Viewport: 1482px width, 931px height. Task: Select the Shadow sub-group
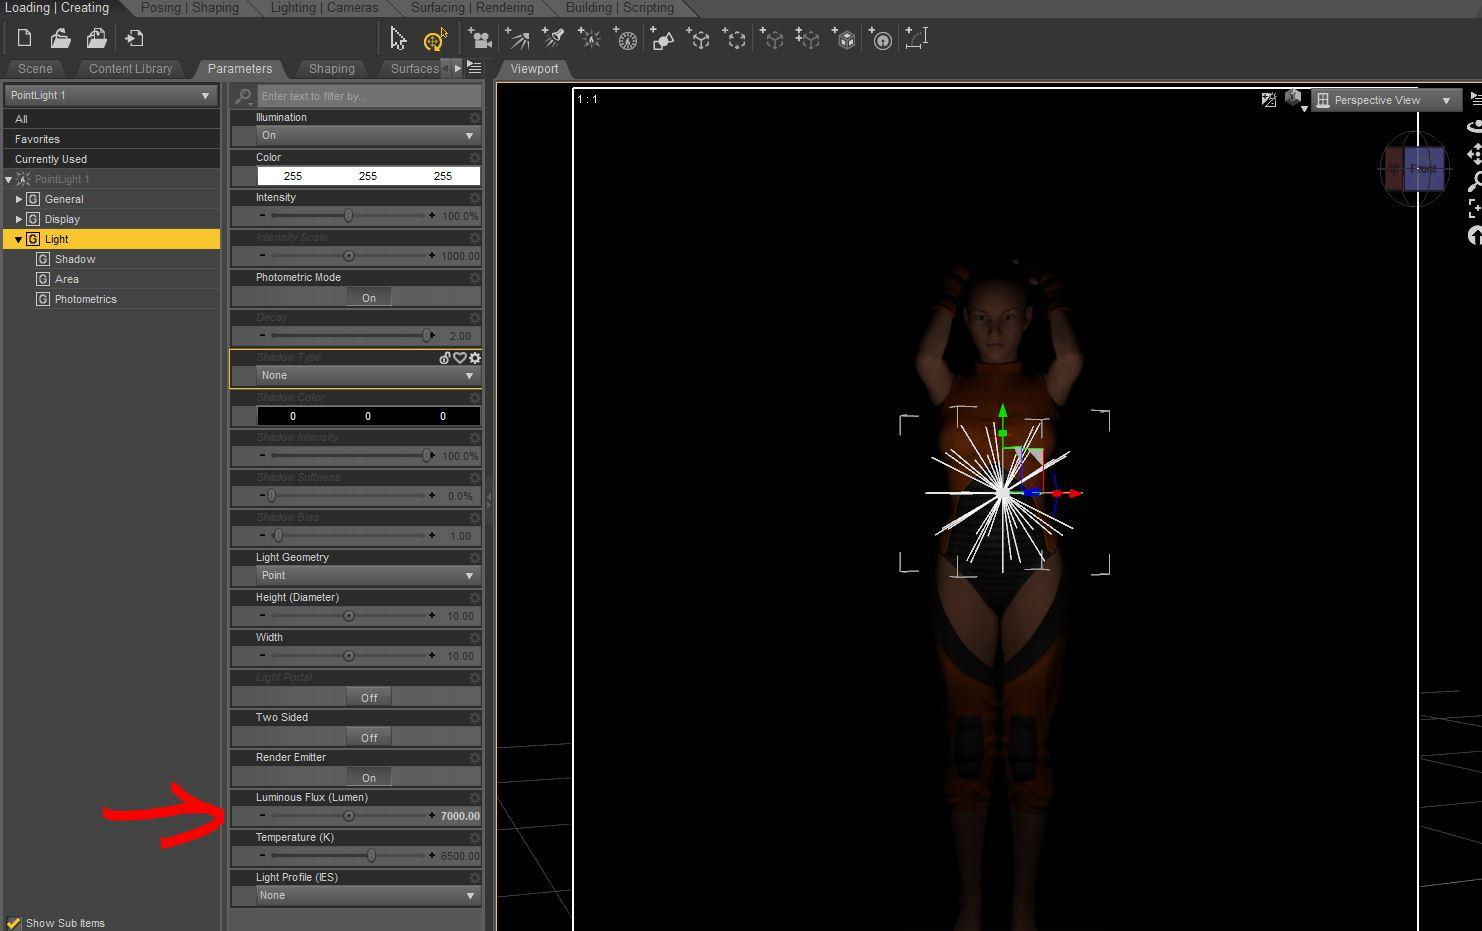tap(75, 259)
